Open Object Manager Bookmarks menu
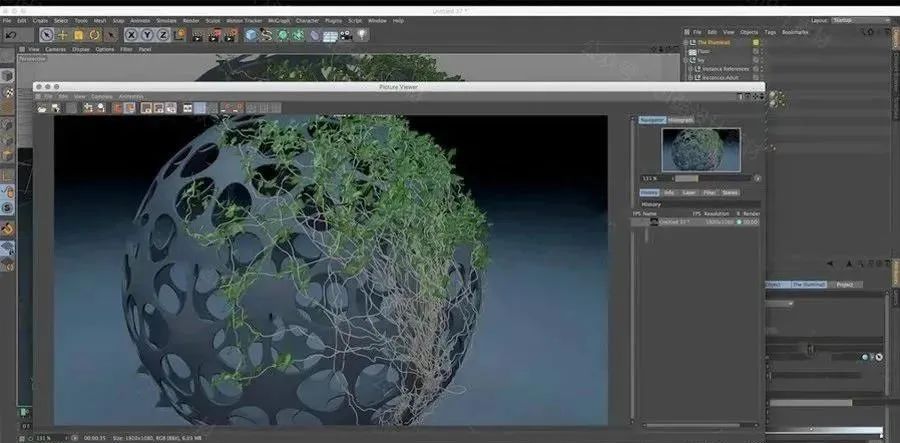 (795, 33)
